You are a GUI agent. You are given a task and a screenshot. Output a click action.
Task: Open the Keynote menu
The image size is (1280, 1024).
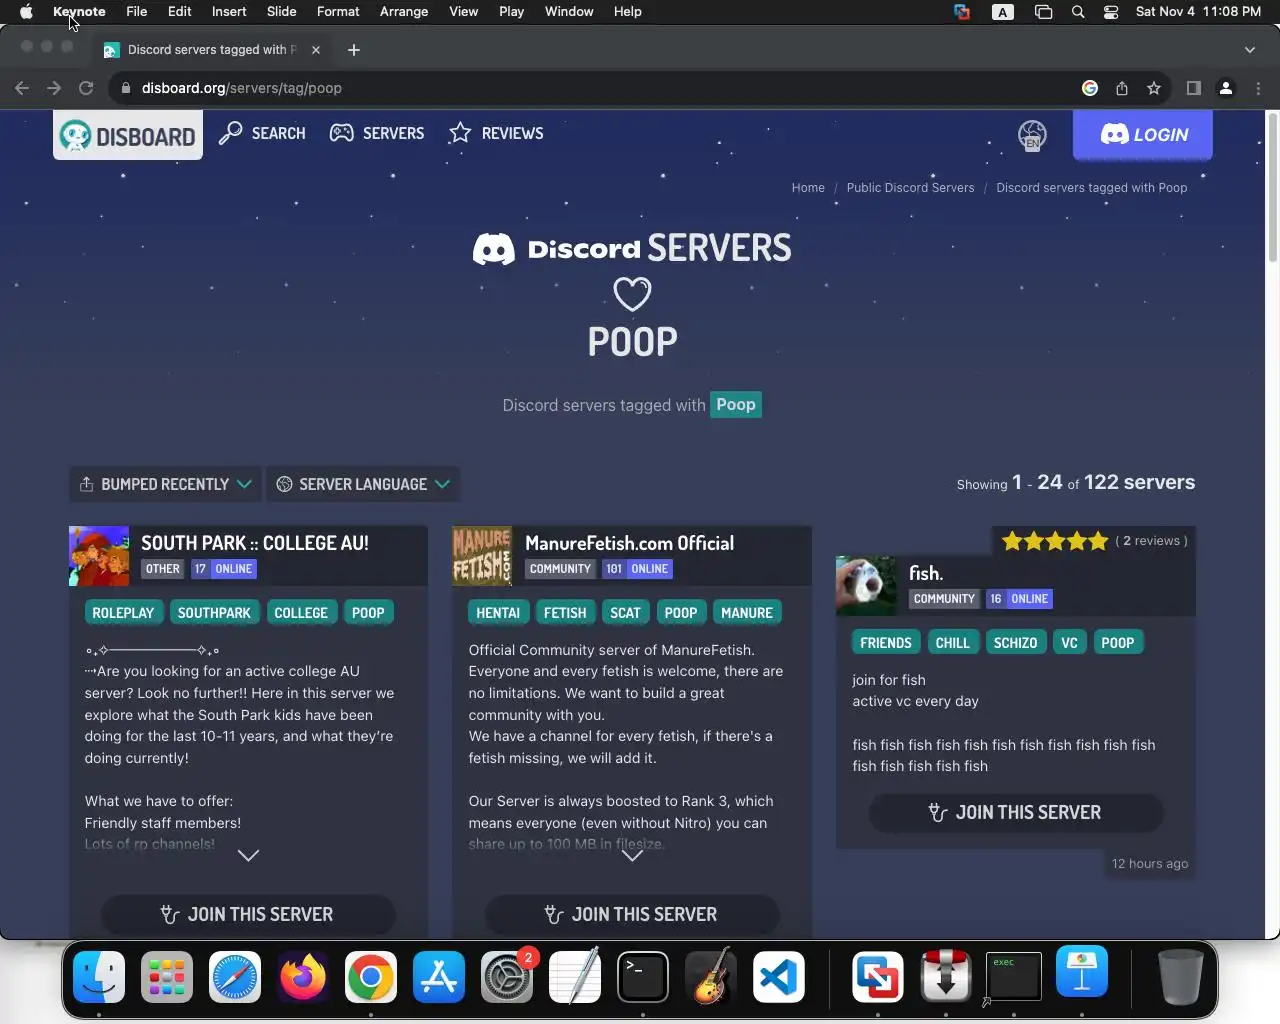[x=79, y=12]
